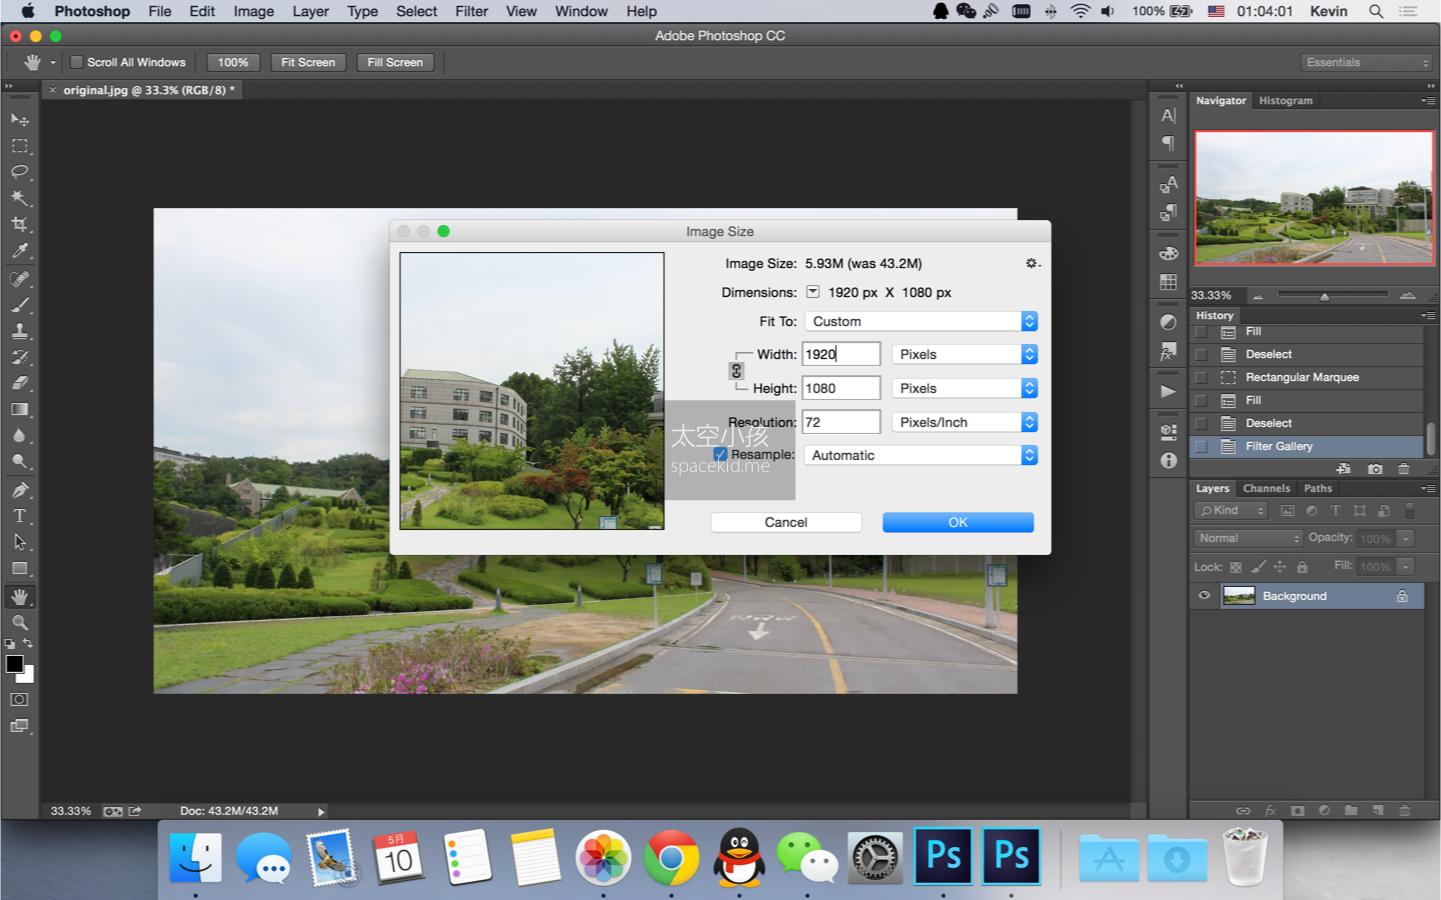Click the Height input field

click(x=840, y=388)
